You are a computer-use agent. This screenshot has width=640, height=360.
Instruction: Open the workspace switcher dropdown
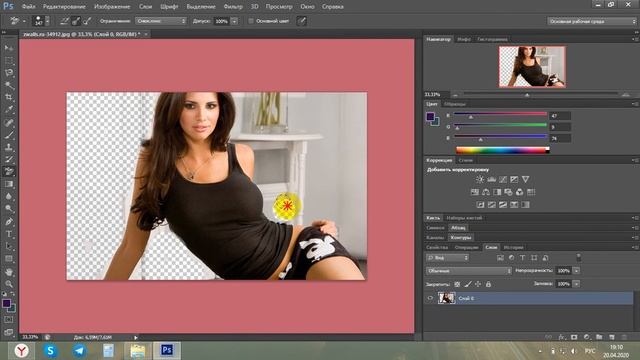[592, 21]
